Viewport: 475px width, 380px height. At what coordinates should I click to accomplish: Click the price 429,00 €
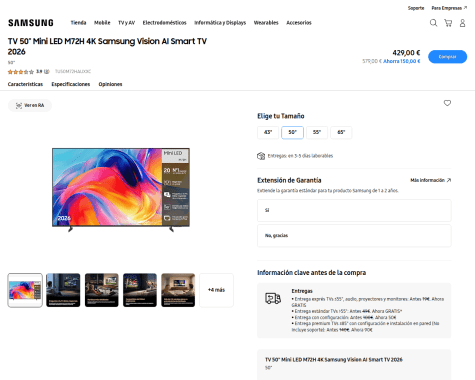[x=406, y=53]
